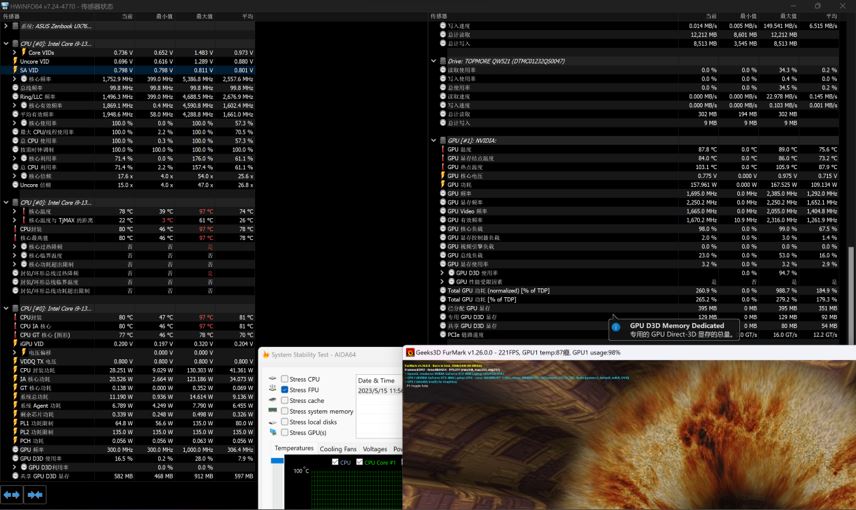Click the chip icon beside GPU [#1]: NVIDIA
Screen dimensions: 856x510
(443, 140)
